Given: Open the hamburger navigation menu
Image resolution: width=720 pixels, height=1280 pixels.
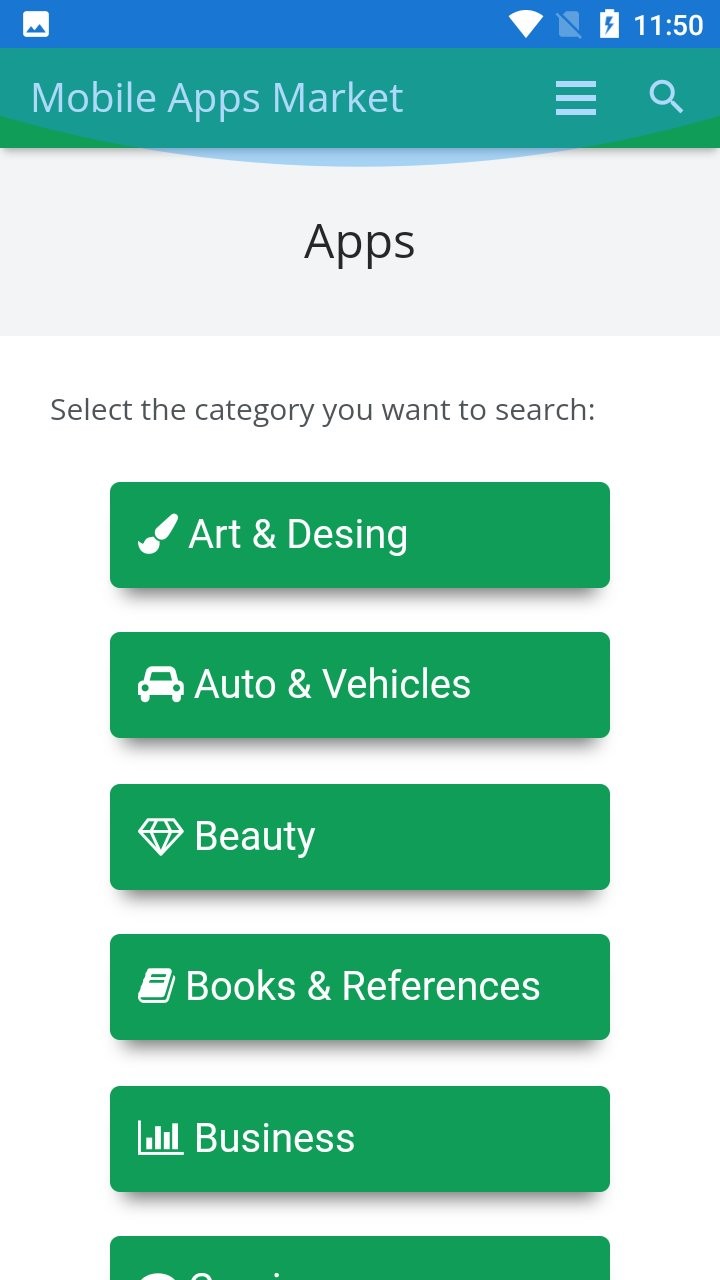Looking at the screenshot, I should coord(576,98).
